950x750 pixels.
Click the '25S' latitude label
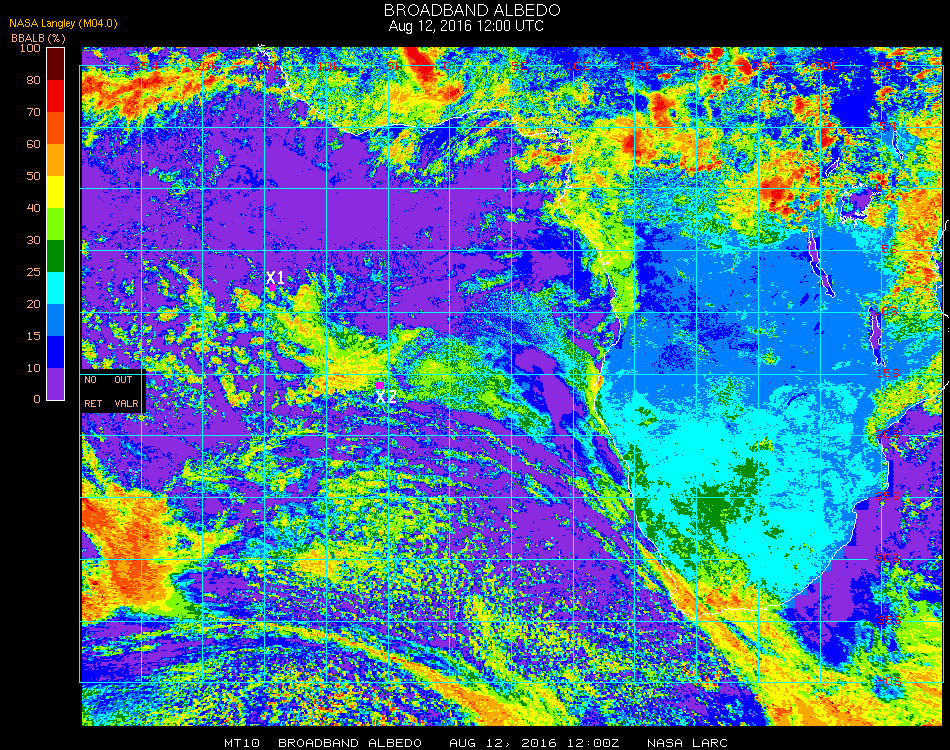coord(888,497)
